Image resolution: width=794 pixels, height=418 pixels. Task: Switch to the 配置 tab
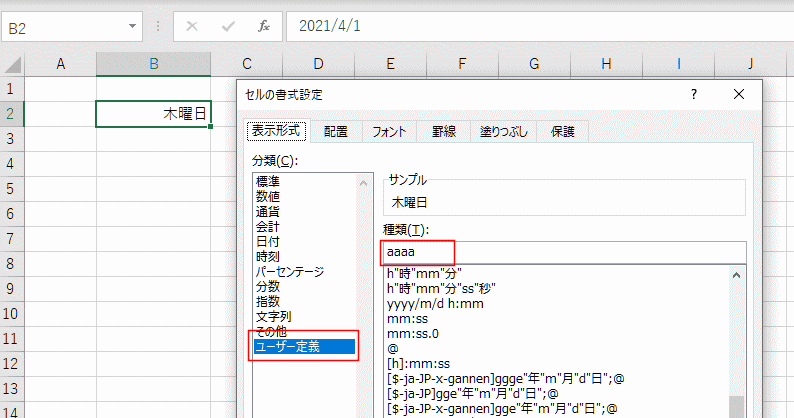[x=335, y=132]
